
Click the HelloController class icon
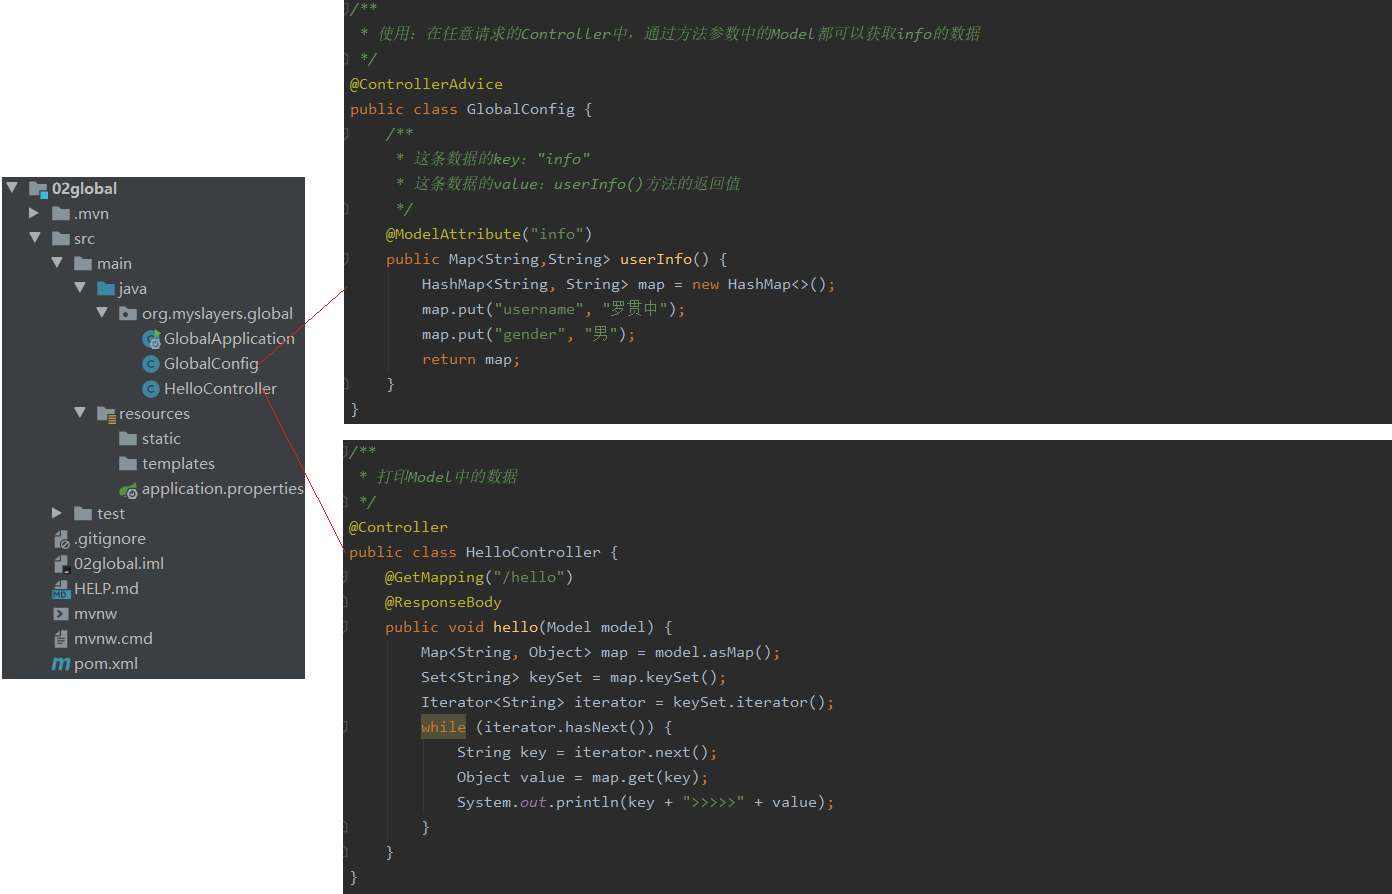click(151, 389)
